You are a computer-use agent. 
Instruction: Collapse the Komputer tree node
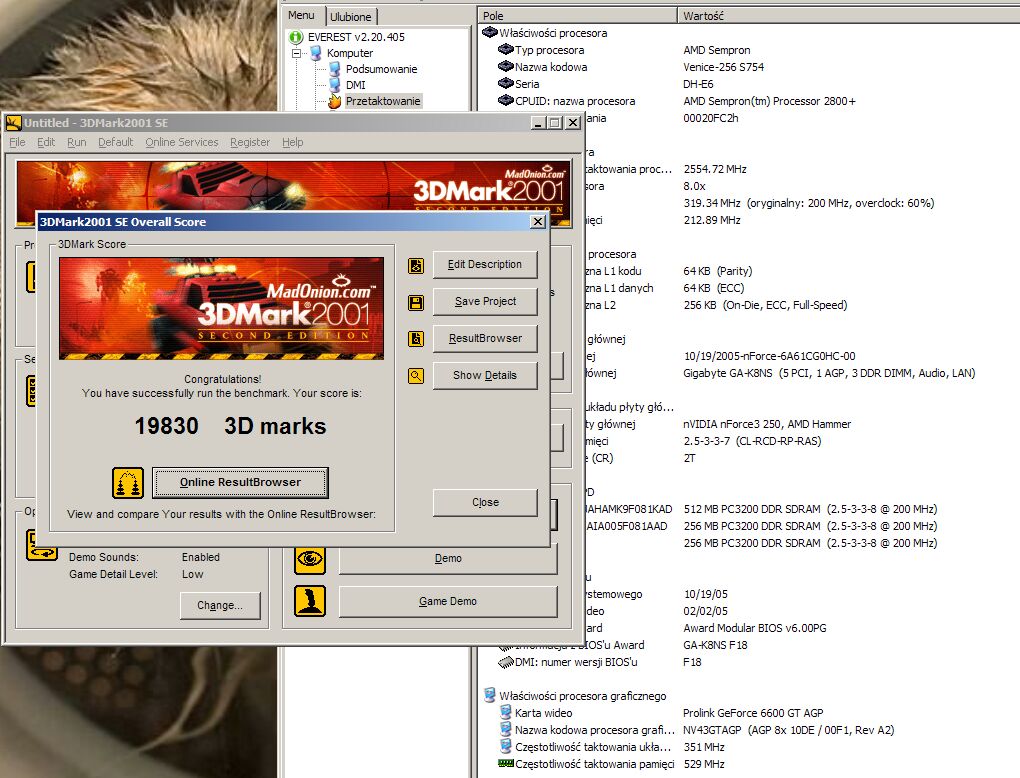[297, 53]
